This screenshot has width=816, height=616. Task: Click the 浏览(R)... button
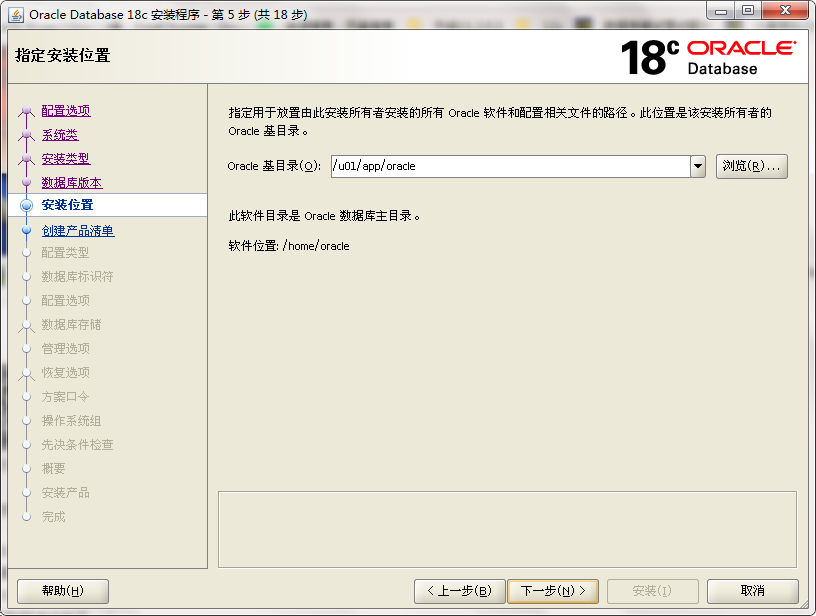[751, 166]
